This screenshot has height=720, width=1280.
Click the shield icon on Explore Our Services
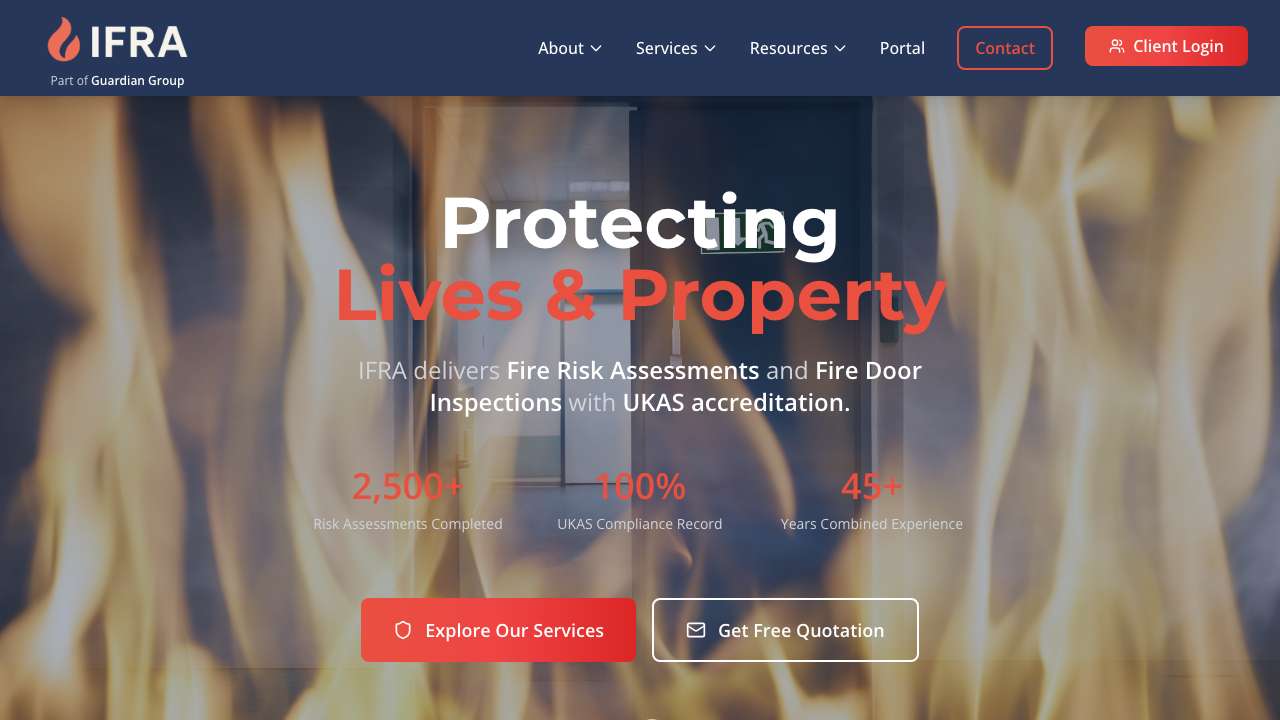[403, 630]
